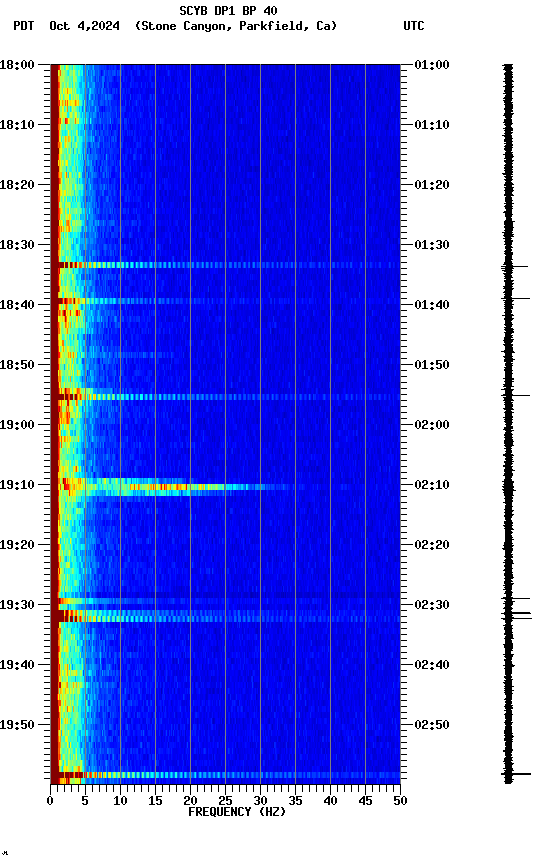Image resolution: width=552 pixels, height=864 pixels.
Task: Click the title text 'SCYB DP1 BP 40'
Action: coord(228,10)
